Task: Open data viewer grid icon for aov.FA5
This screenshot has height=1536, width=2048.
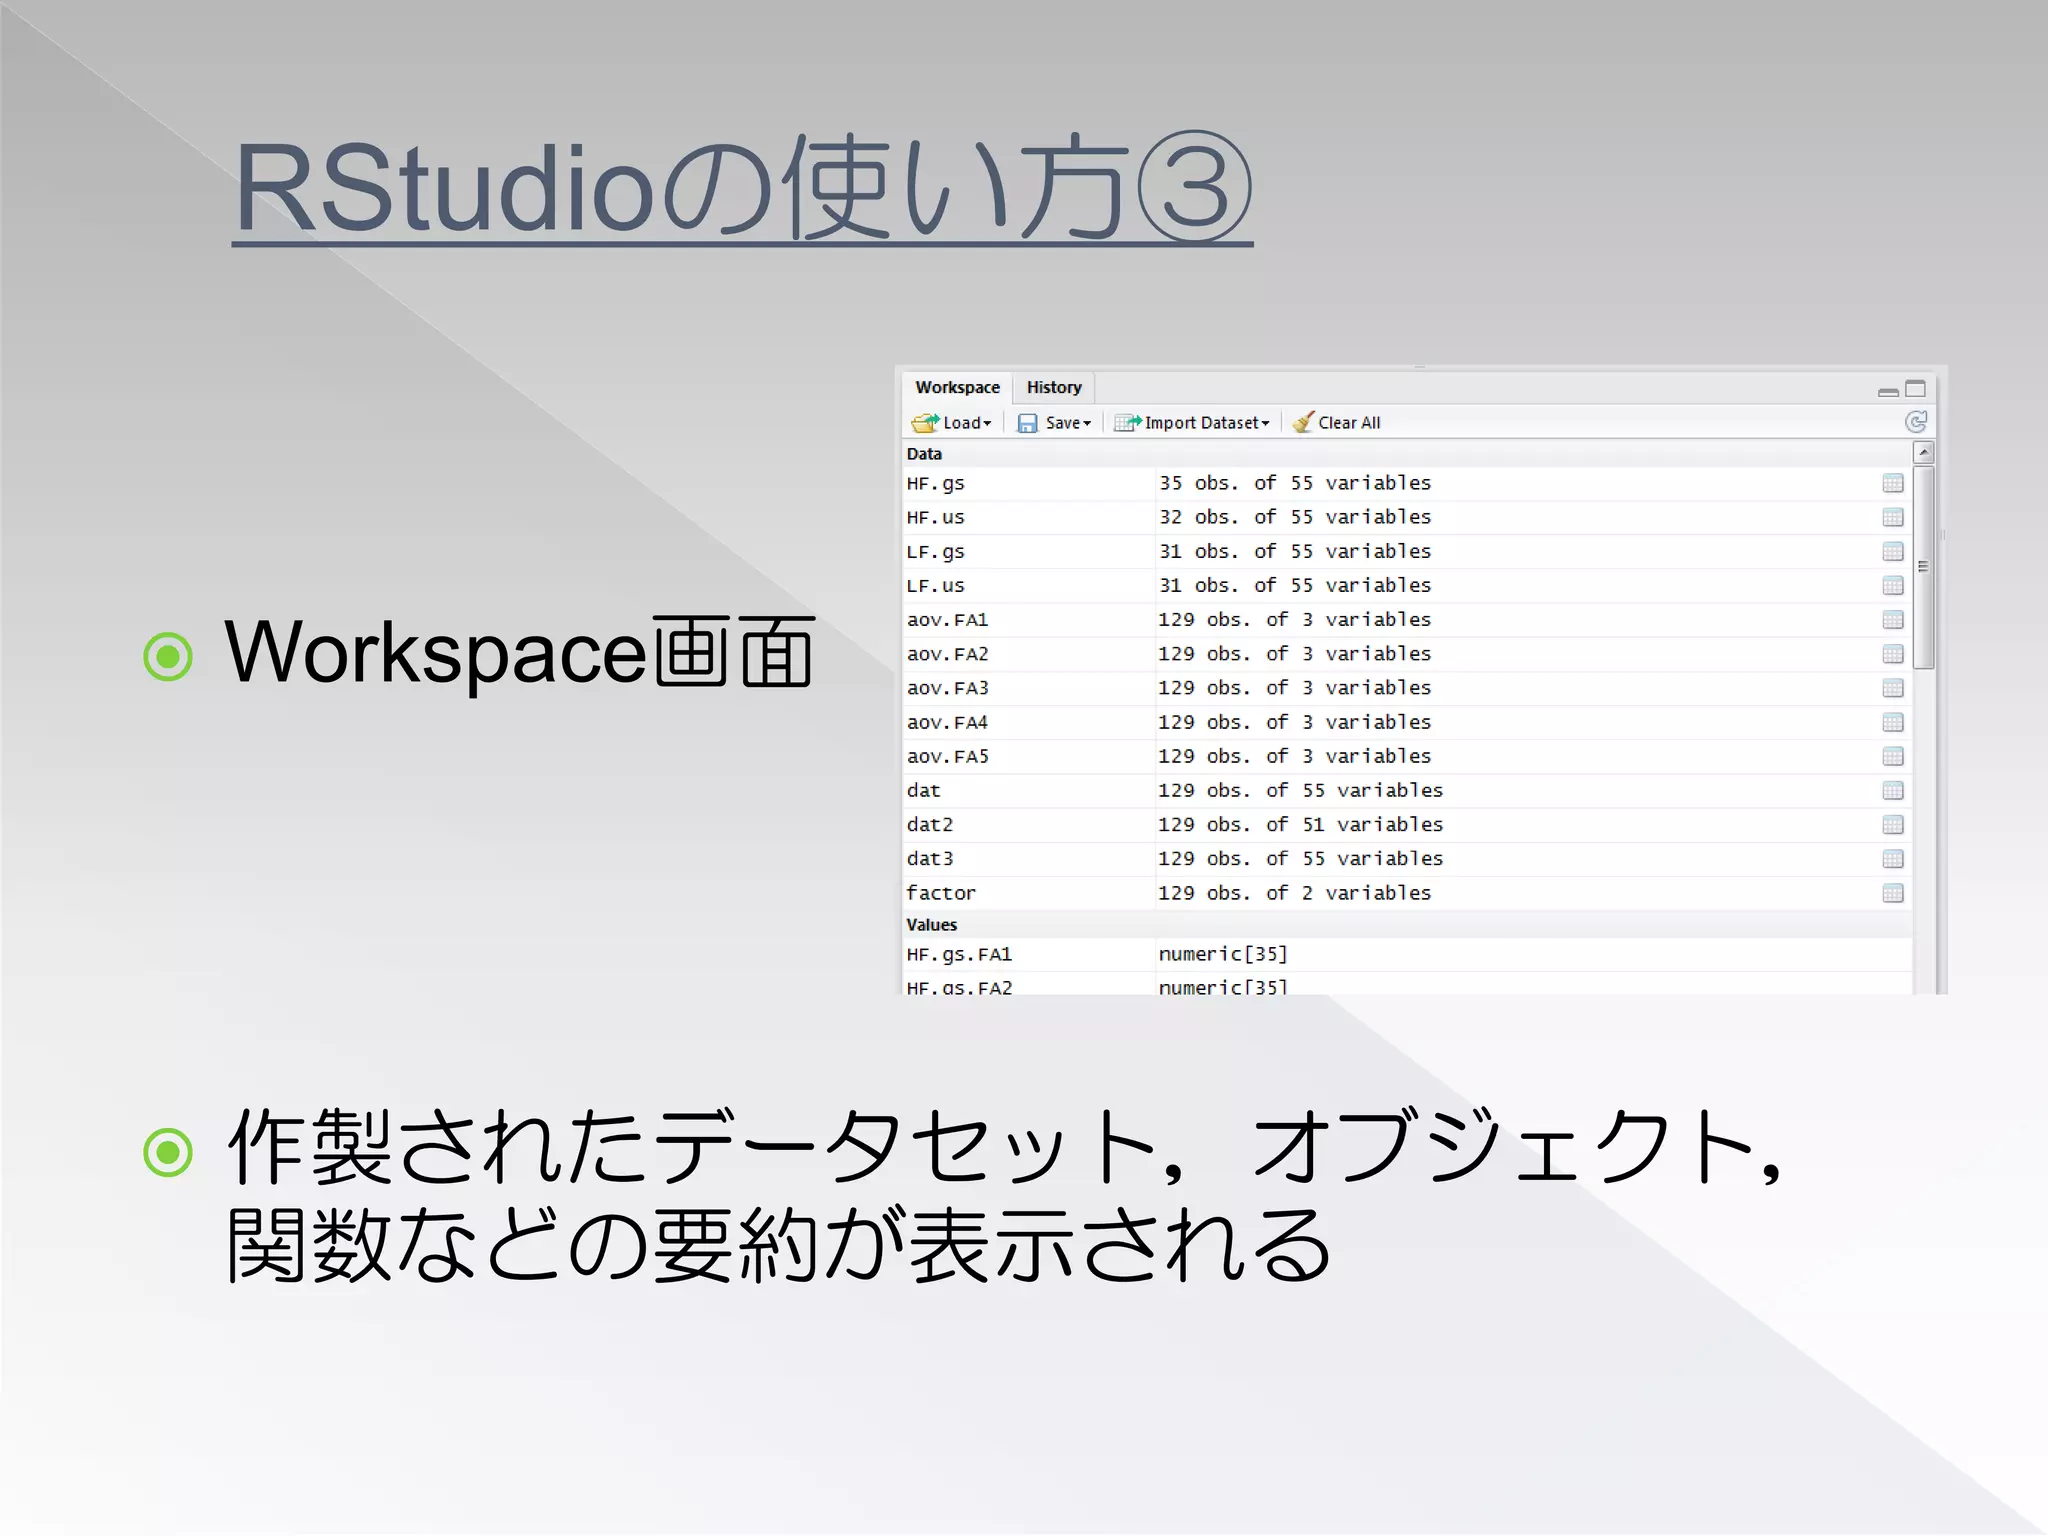Action: tap(1892, 757)
